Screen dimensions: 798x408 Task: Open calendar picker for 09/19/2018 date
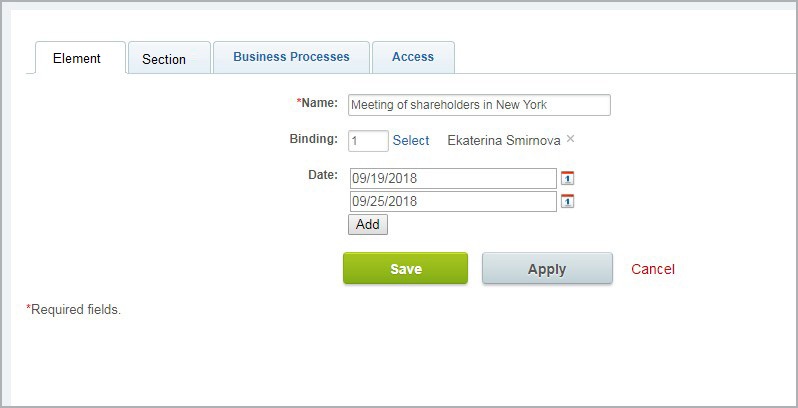tap(567, 179)
